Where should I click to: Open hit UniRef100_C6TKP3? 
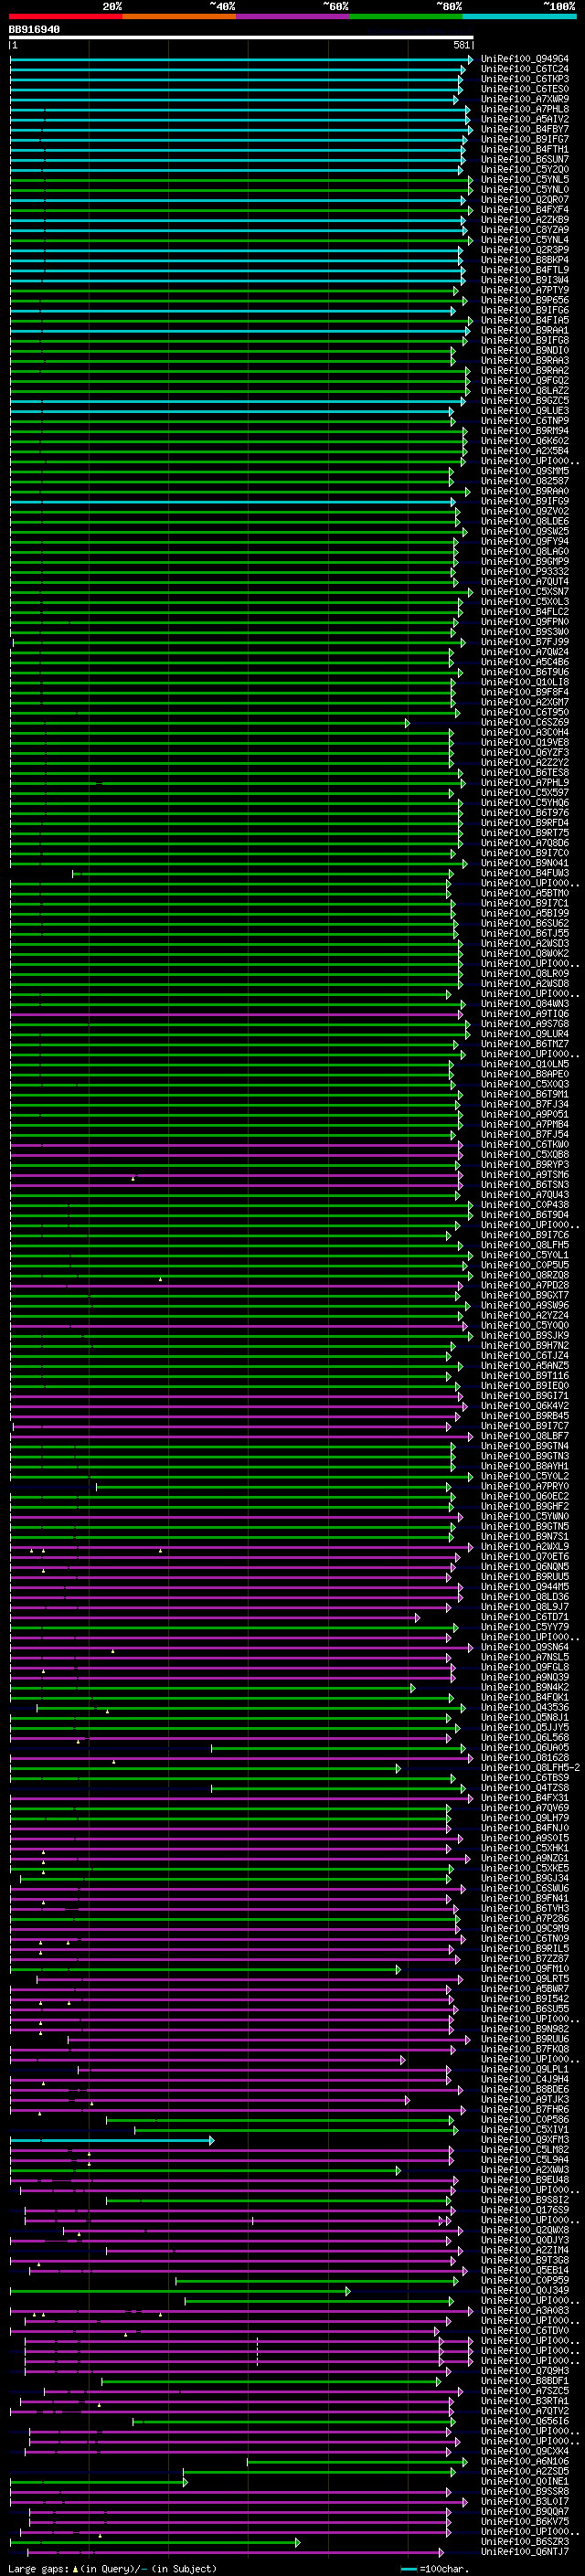pos(525,79)
